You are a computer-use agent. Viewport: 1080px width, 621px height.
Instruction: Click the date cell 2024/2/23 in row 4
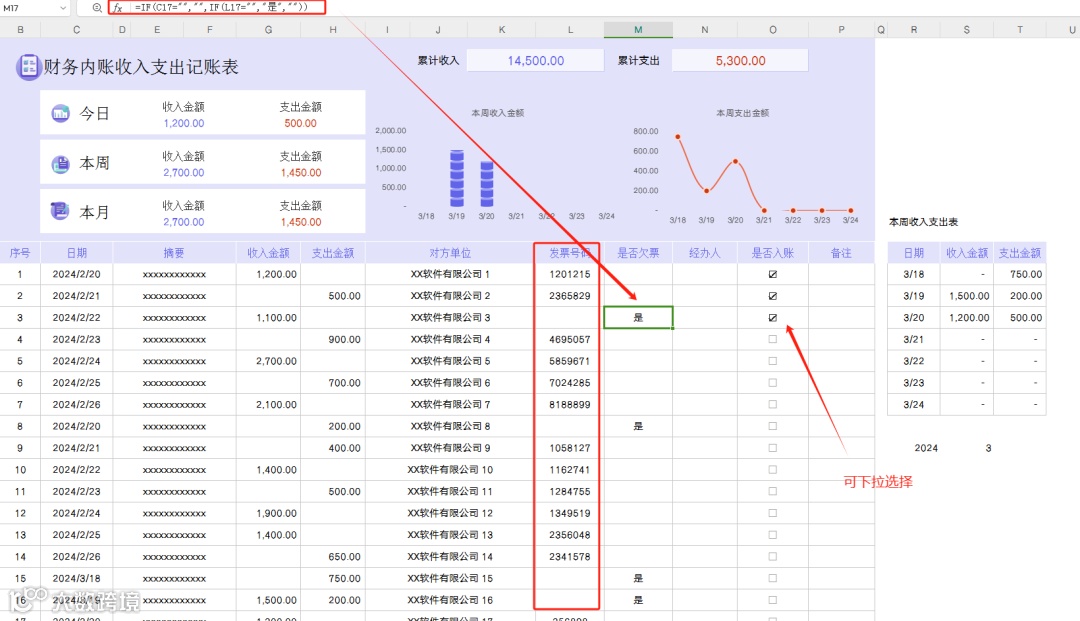click(76, 339)
